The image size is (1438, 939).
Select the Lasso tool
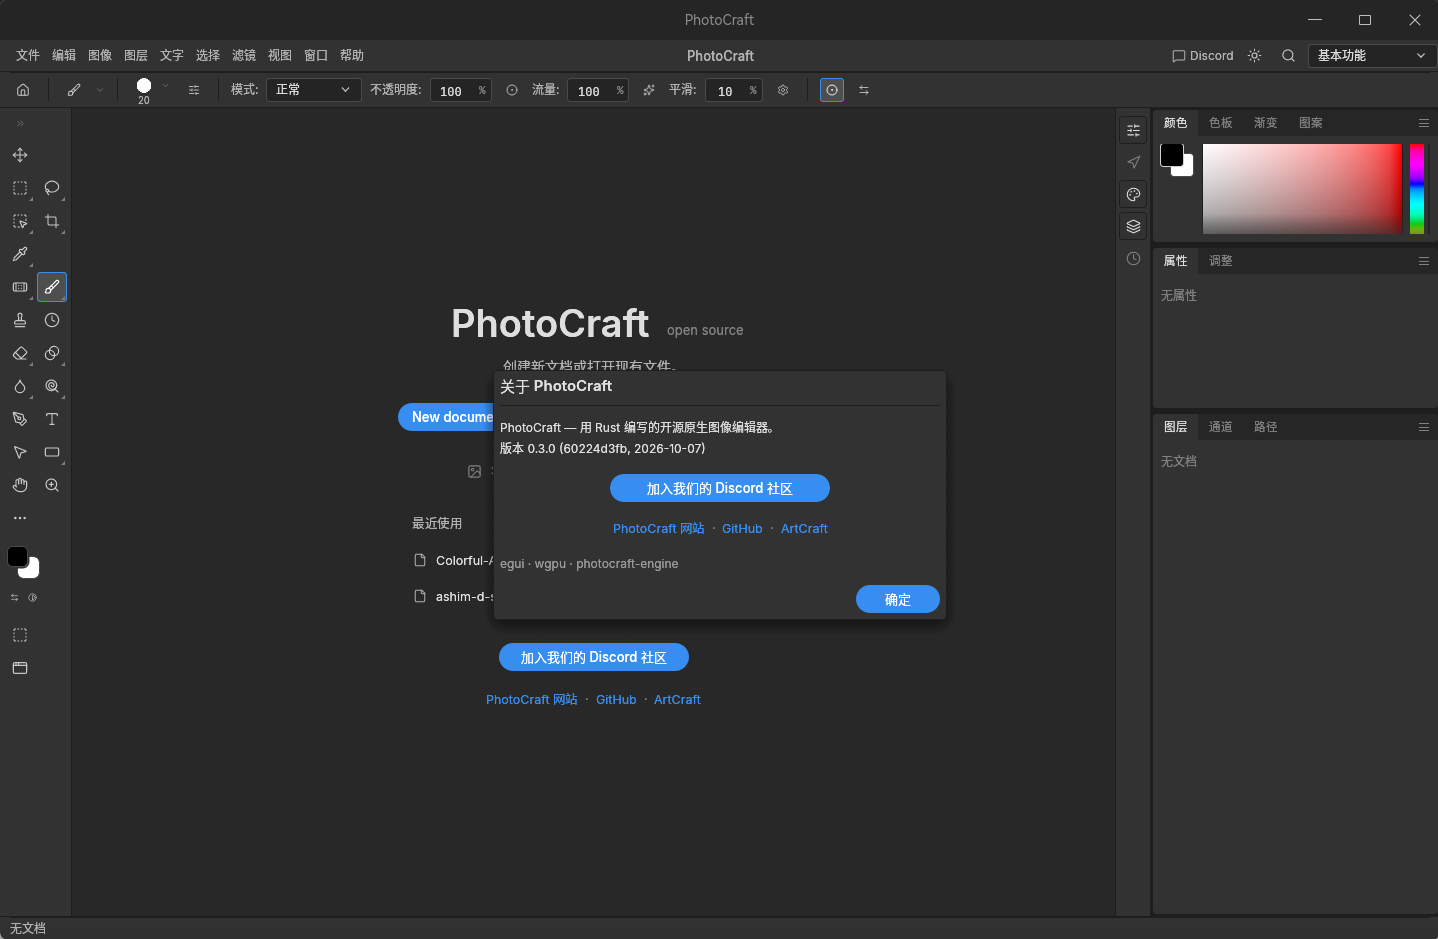coord(52,188)
